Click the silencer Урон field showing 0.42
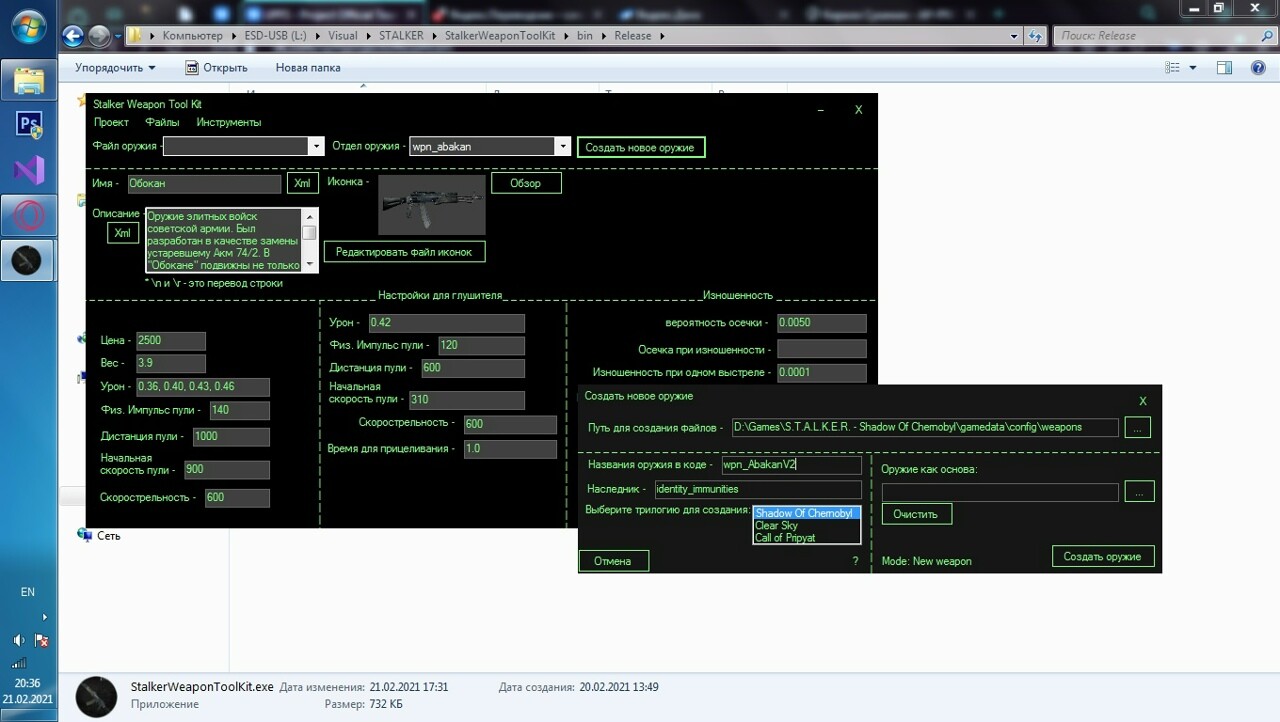Screen dimensions: 1280x722 [x=446, y=323]
